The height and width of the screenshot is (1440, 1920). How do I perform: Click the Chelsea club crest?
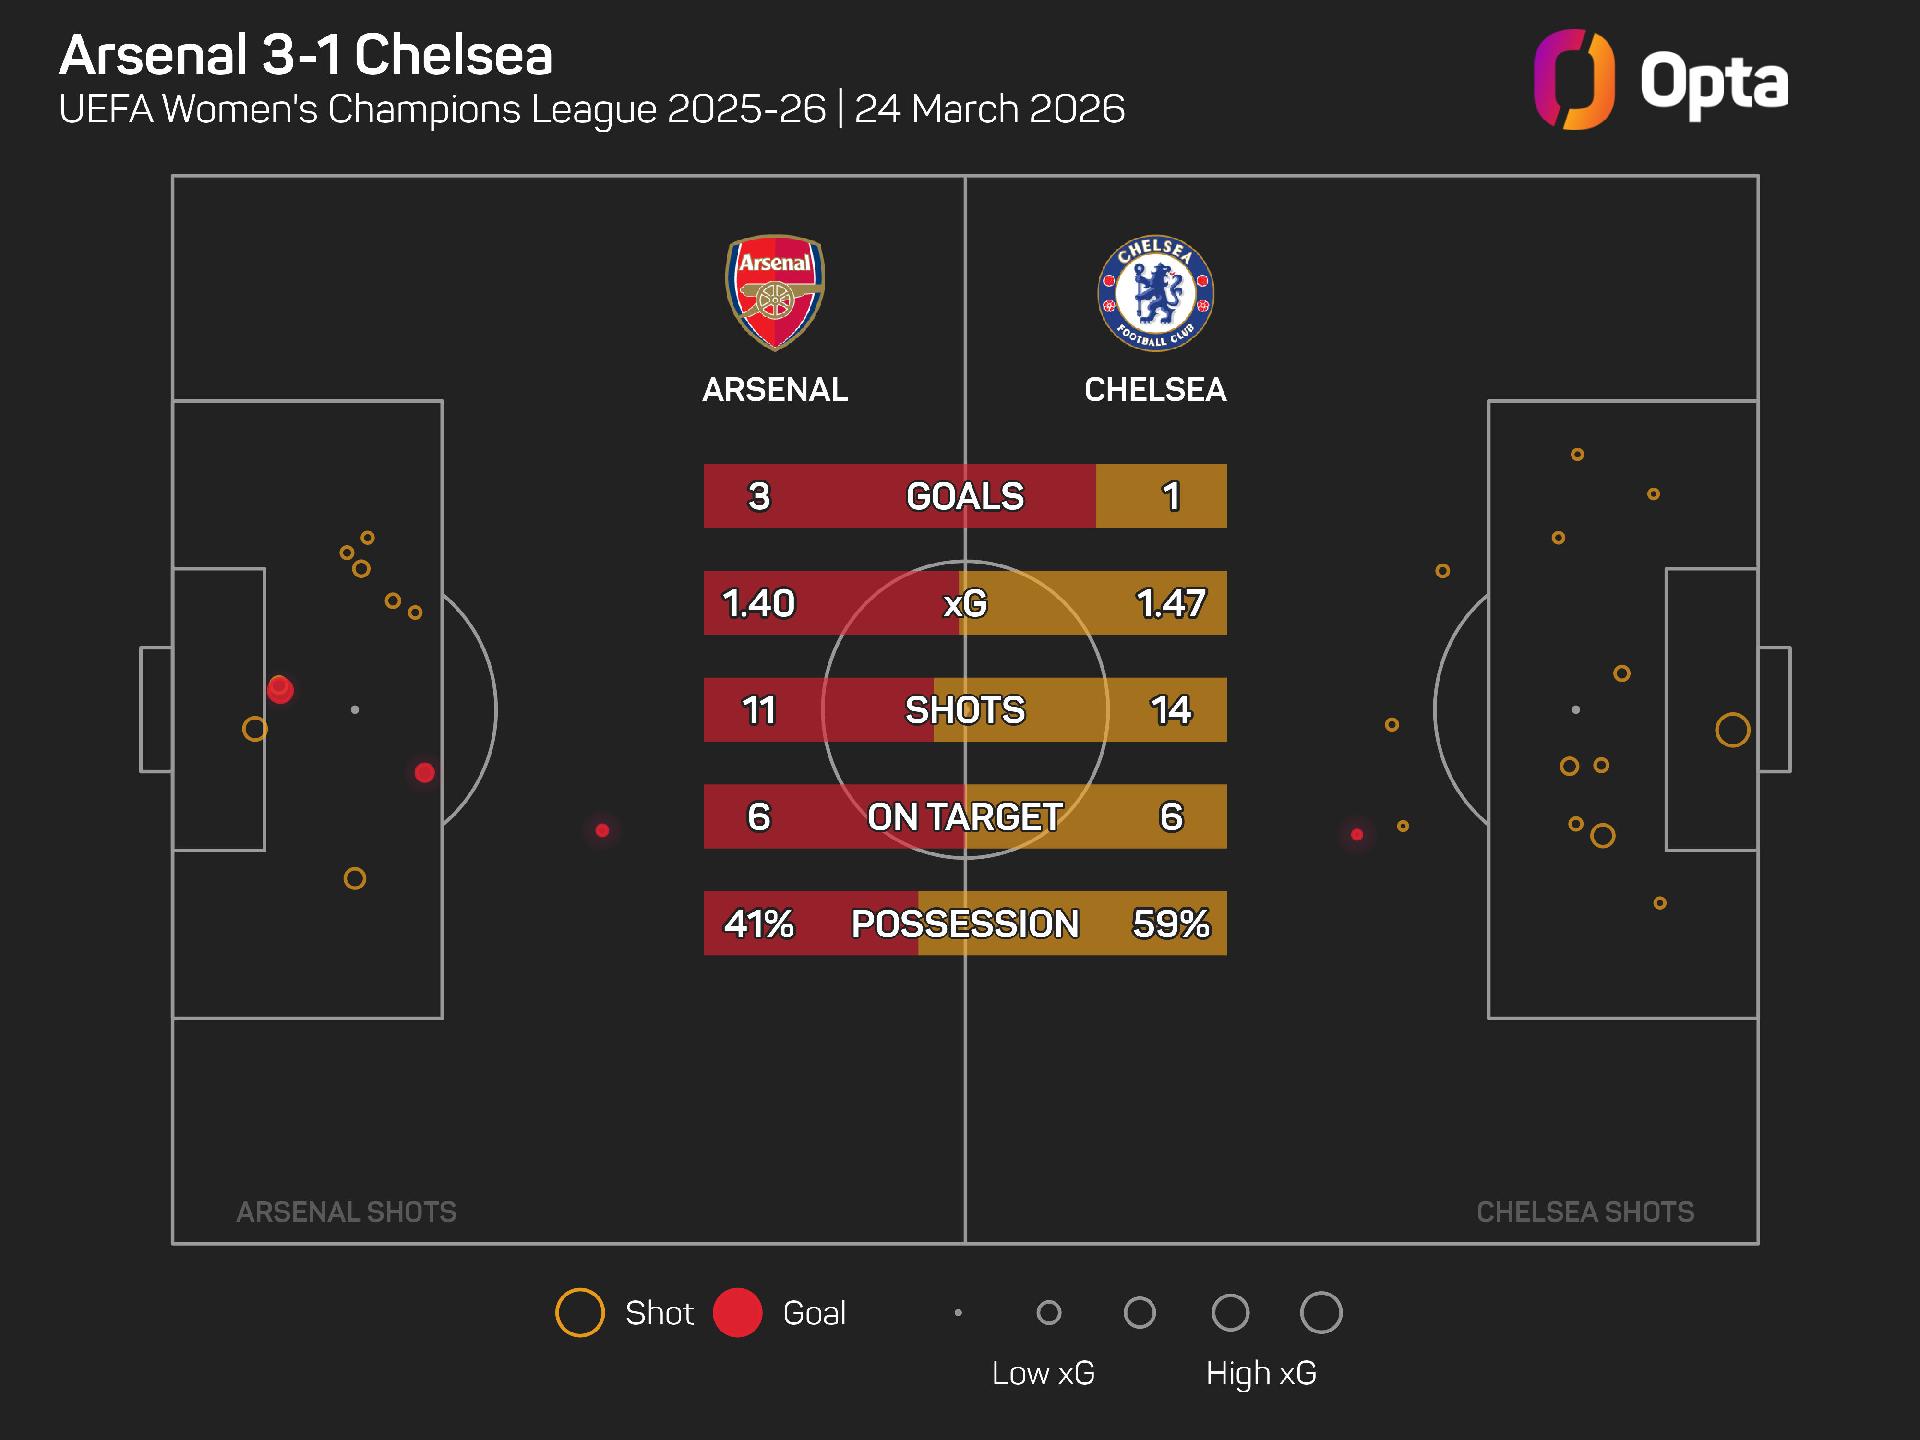pyautogui.click(x=1155, y=294)
